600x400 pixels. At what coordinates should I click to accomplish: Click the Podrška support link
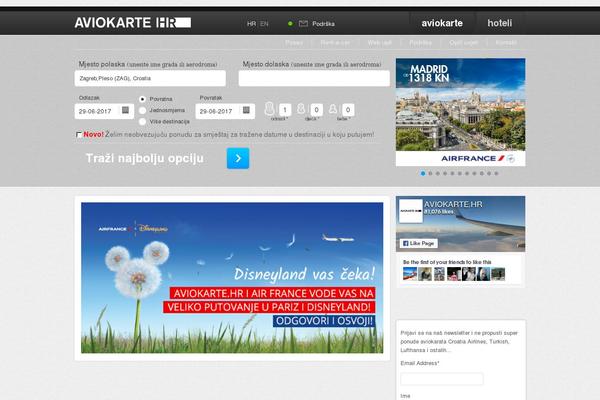(323, 24)
